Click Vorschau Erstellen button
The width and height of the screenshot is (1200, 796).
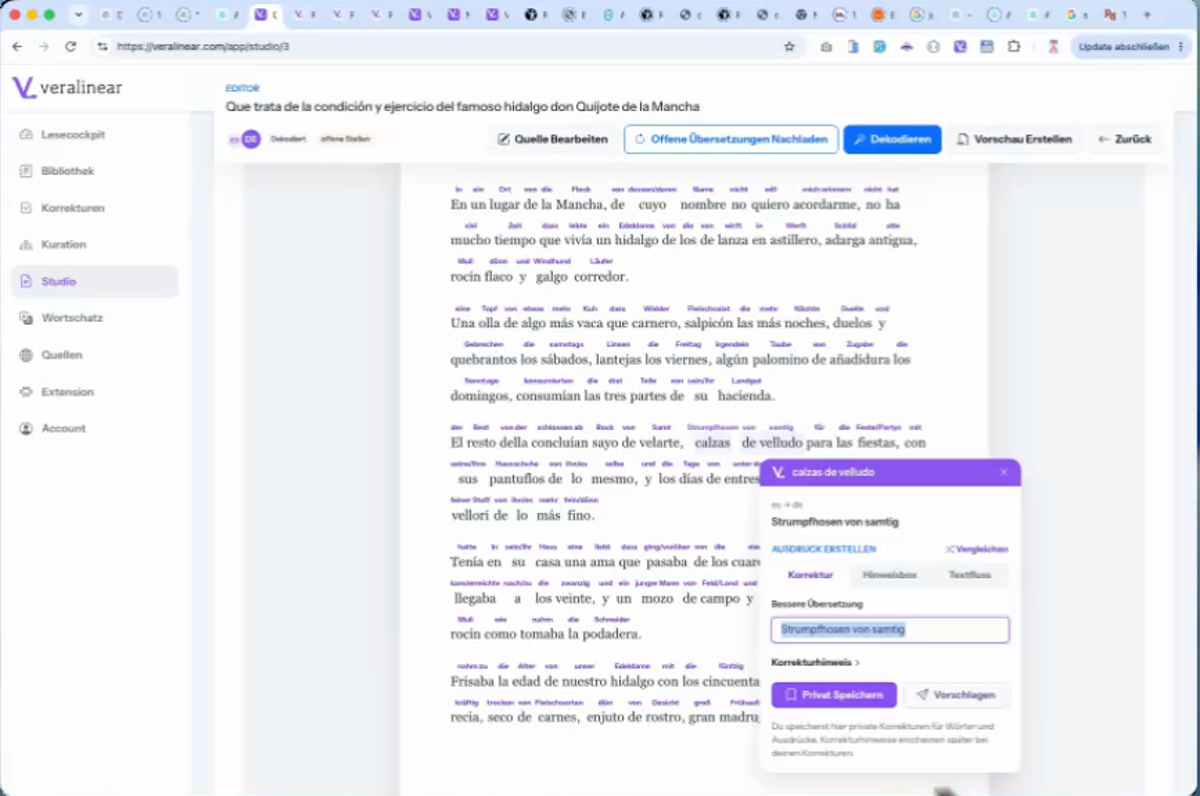tap(1014, 139)
